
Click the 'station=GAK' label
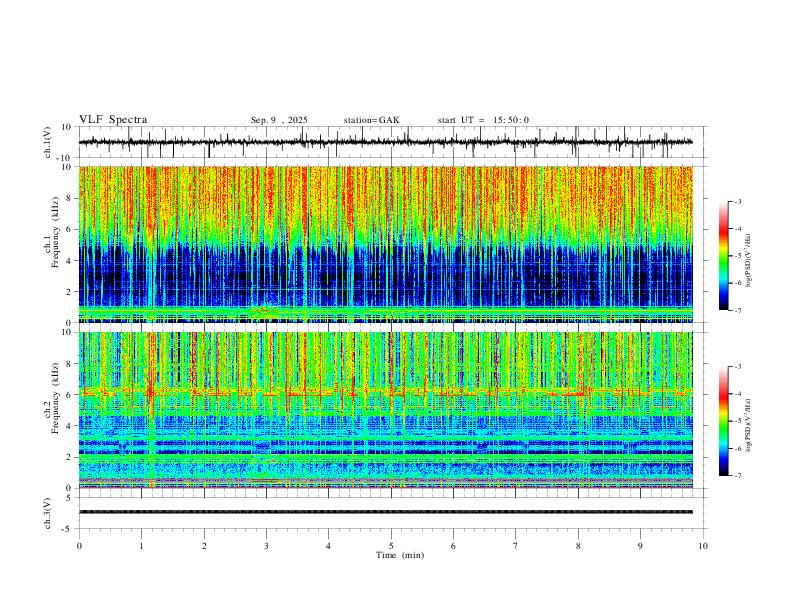[371, 120]
